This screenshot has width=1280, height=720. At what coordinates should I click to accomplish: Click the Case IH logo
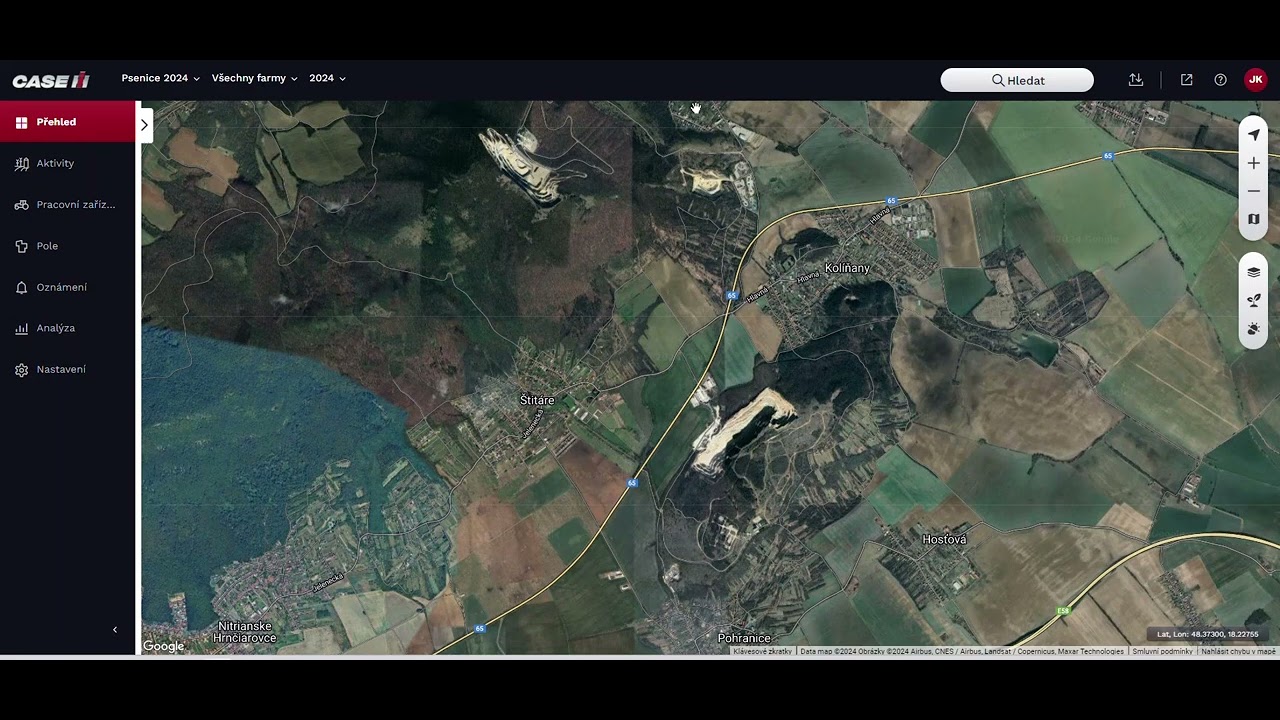coord(51,80)
